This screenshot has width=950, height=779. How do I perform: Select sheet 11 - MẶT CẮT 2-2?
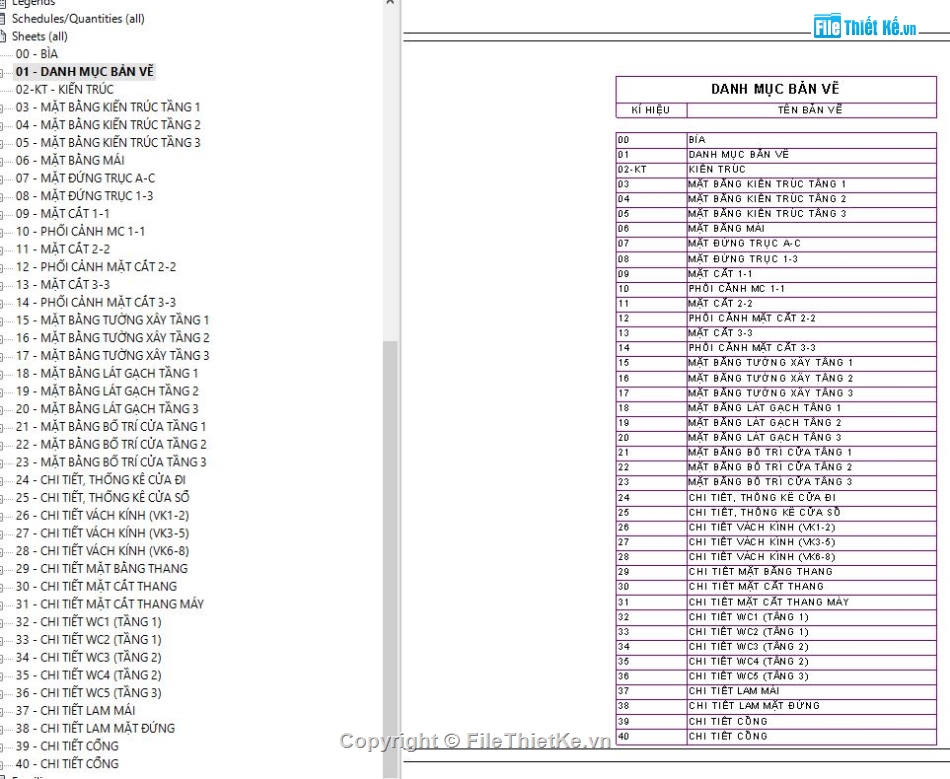coord(62,249)
